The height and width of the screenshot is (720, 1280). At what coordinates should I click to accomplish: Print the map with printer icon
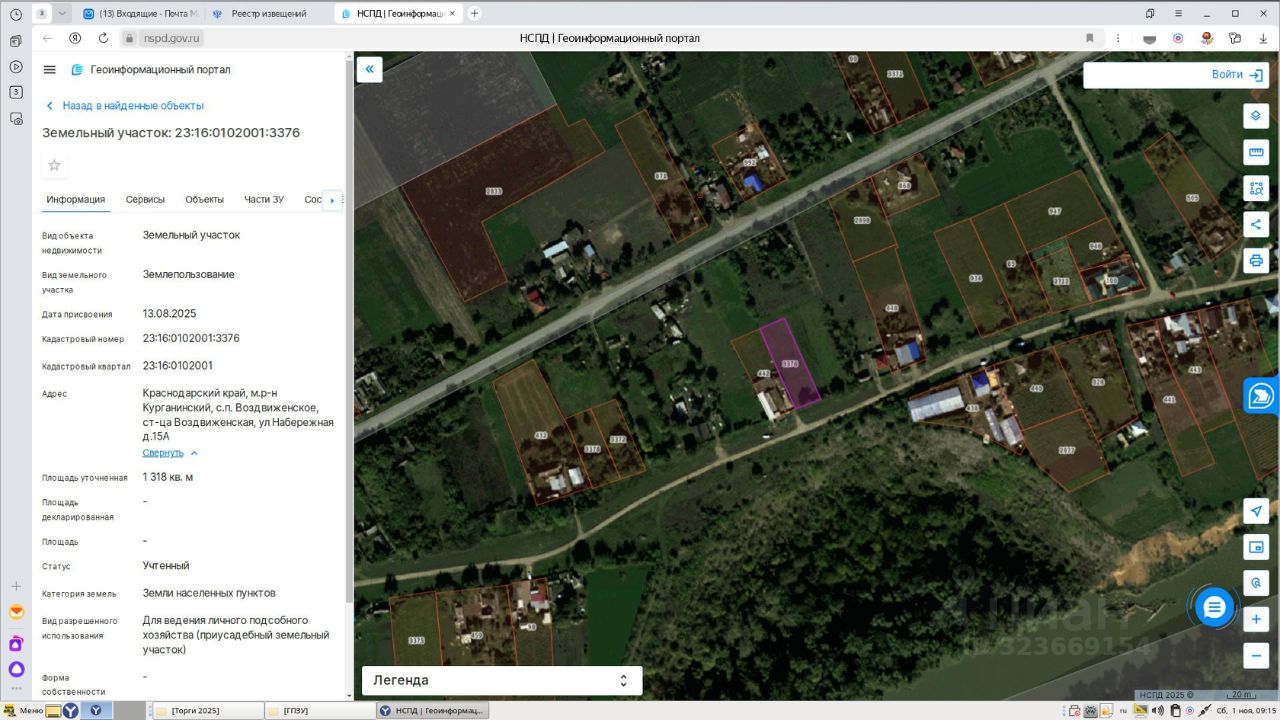pyautogui.click(x=1256, y=260)
